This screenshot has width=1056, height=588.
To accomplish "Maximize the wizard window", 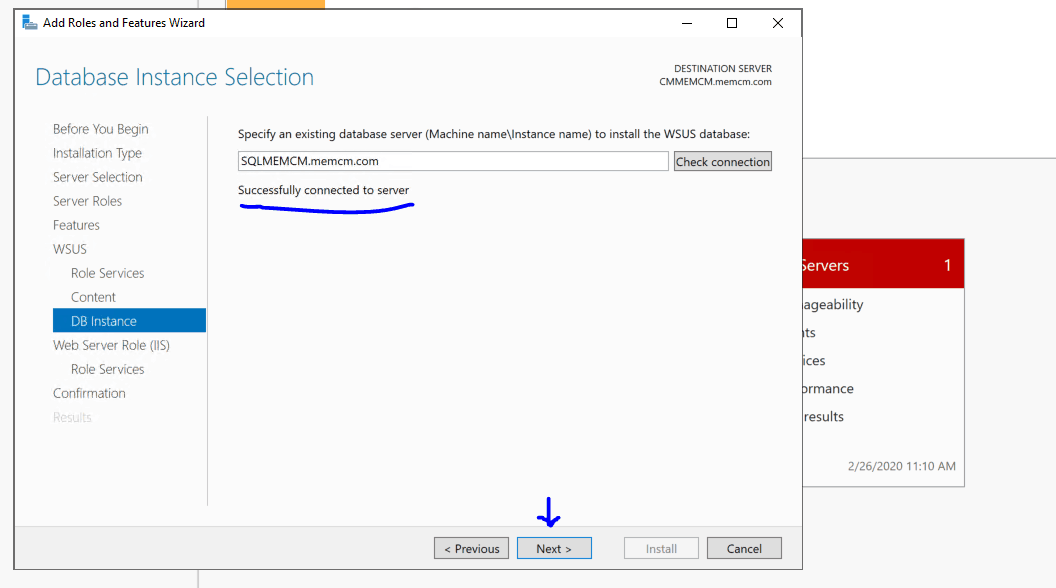I will pyautogui.click(x=732, y=23).
